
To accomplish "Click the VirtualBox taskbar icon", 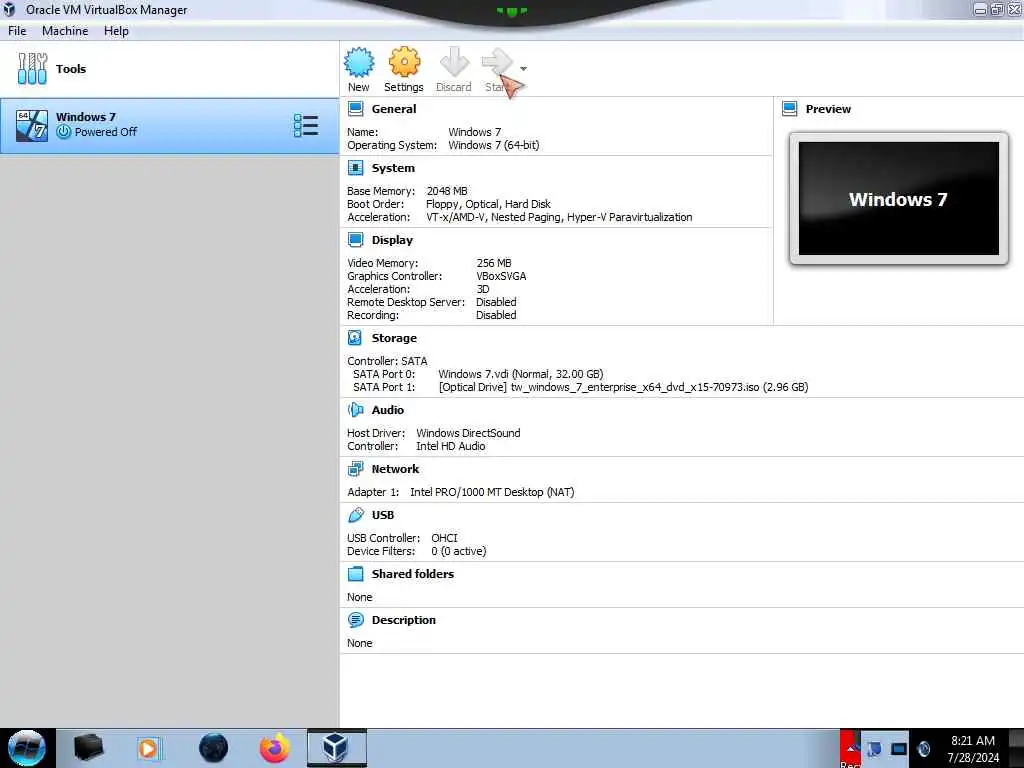I will point(336,748).
